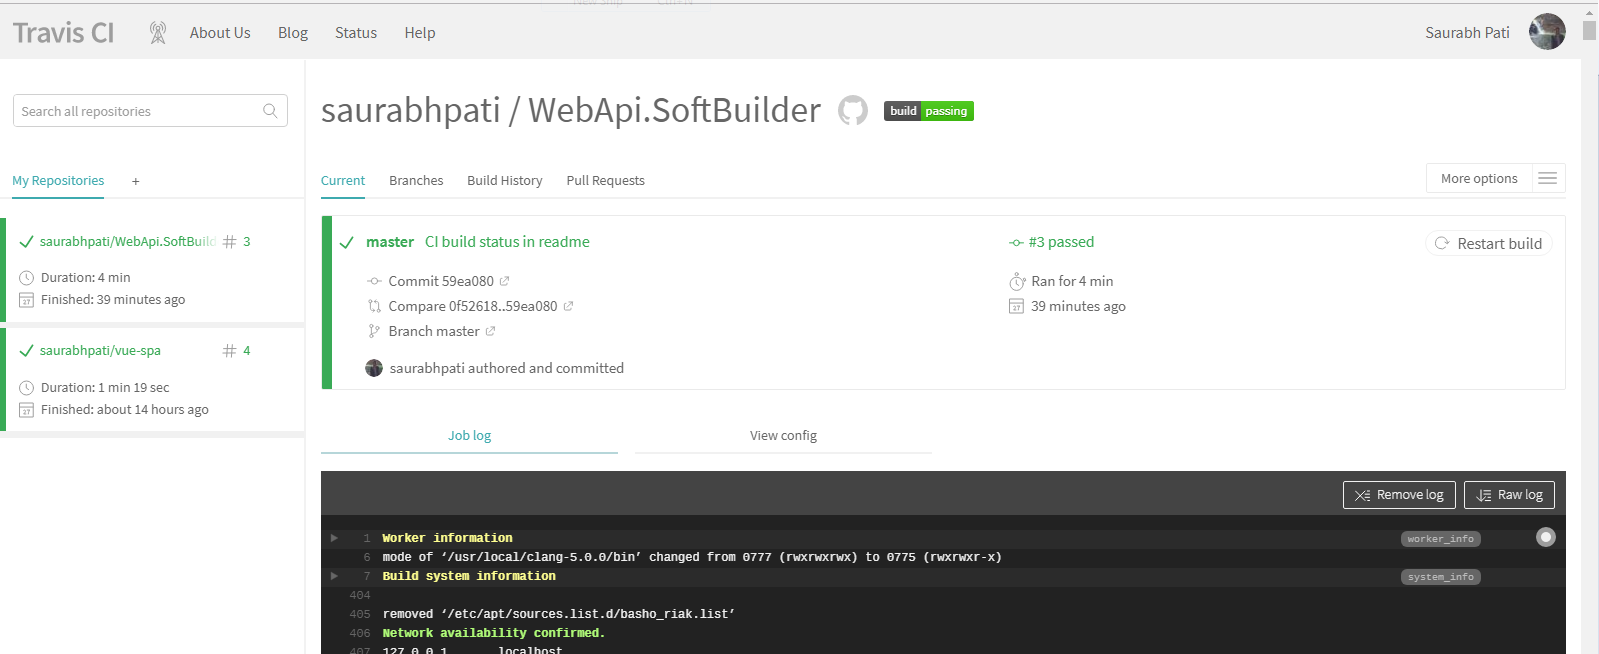Open external link icon next to Commit 59ea080
The width and height of the screenshot is (1599, 654).
pos(505,281)
